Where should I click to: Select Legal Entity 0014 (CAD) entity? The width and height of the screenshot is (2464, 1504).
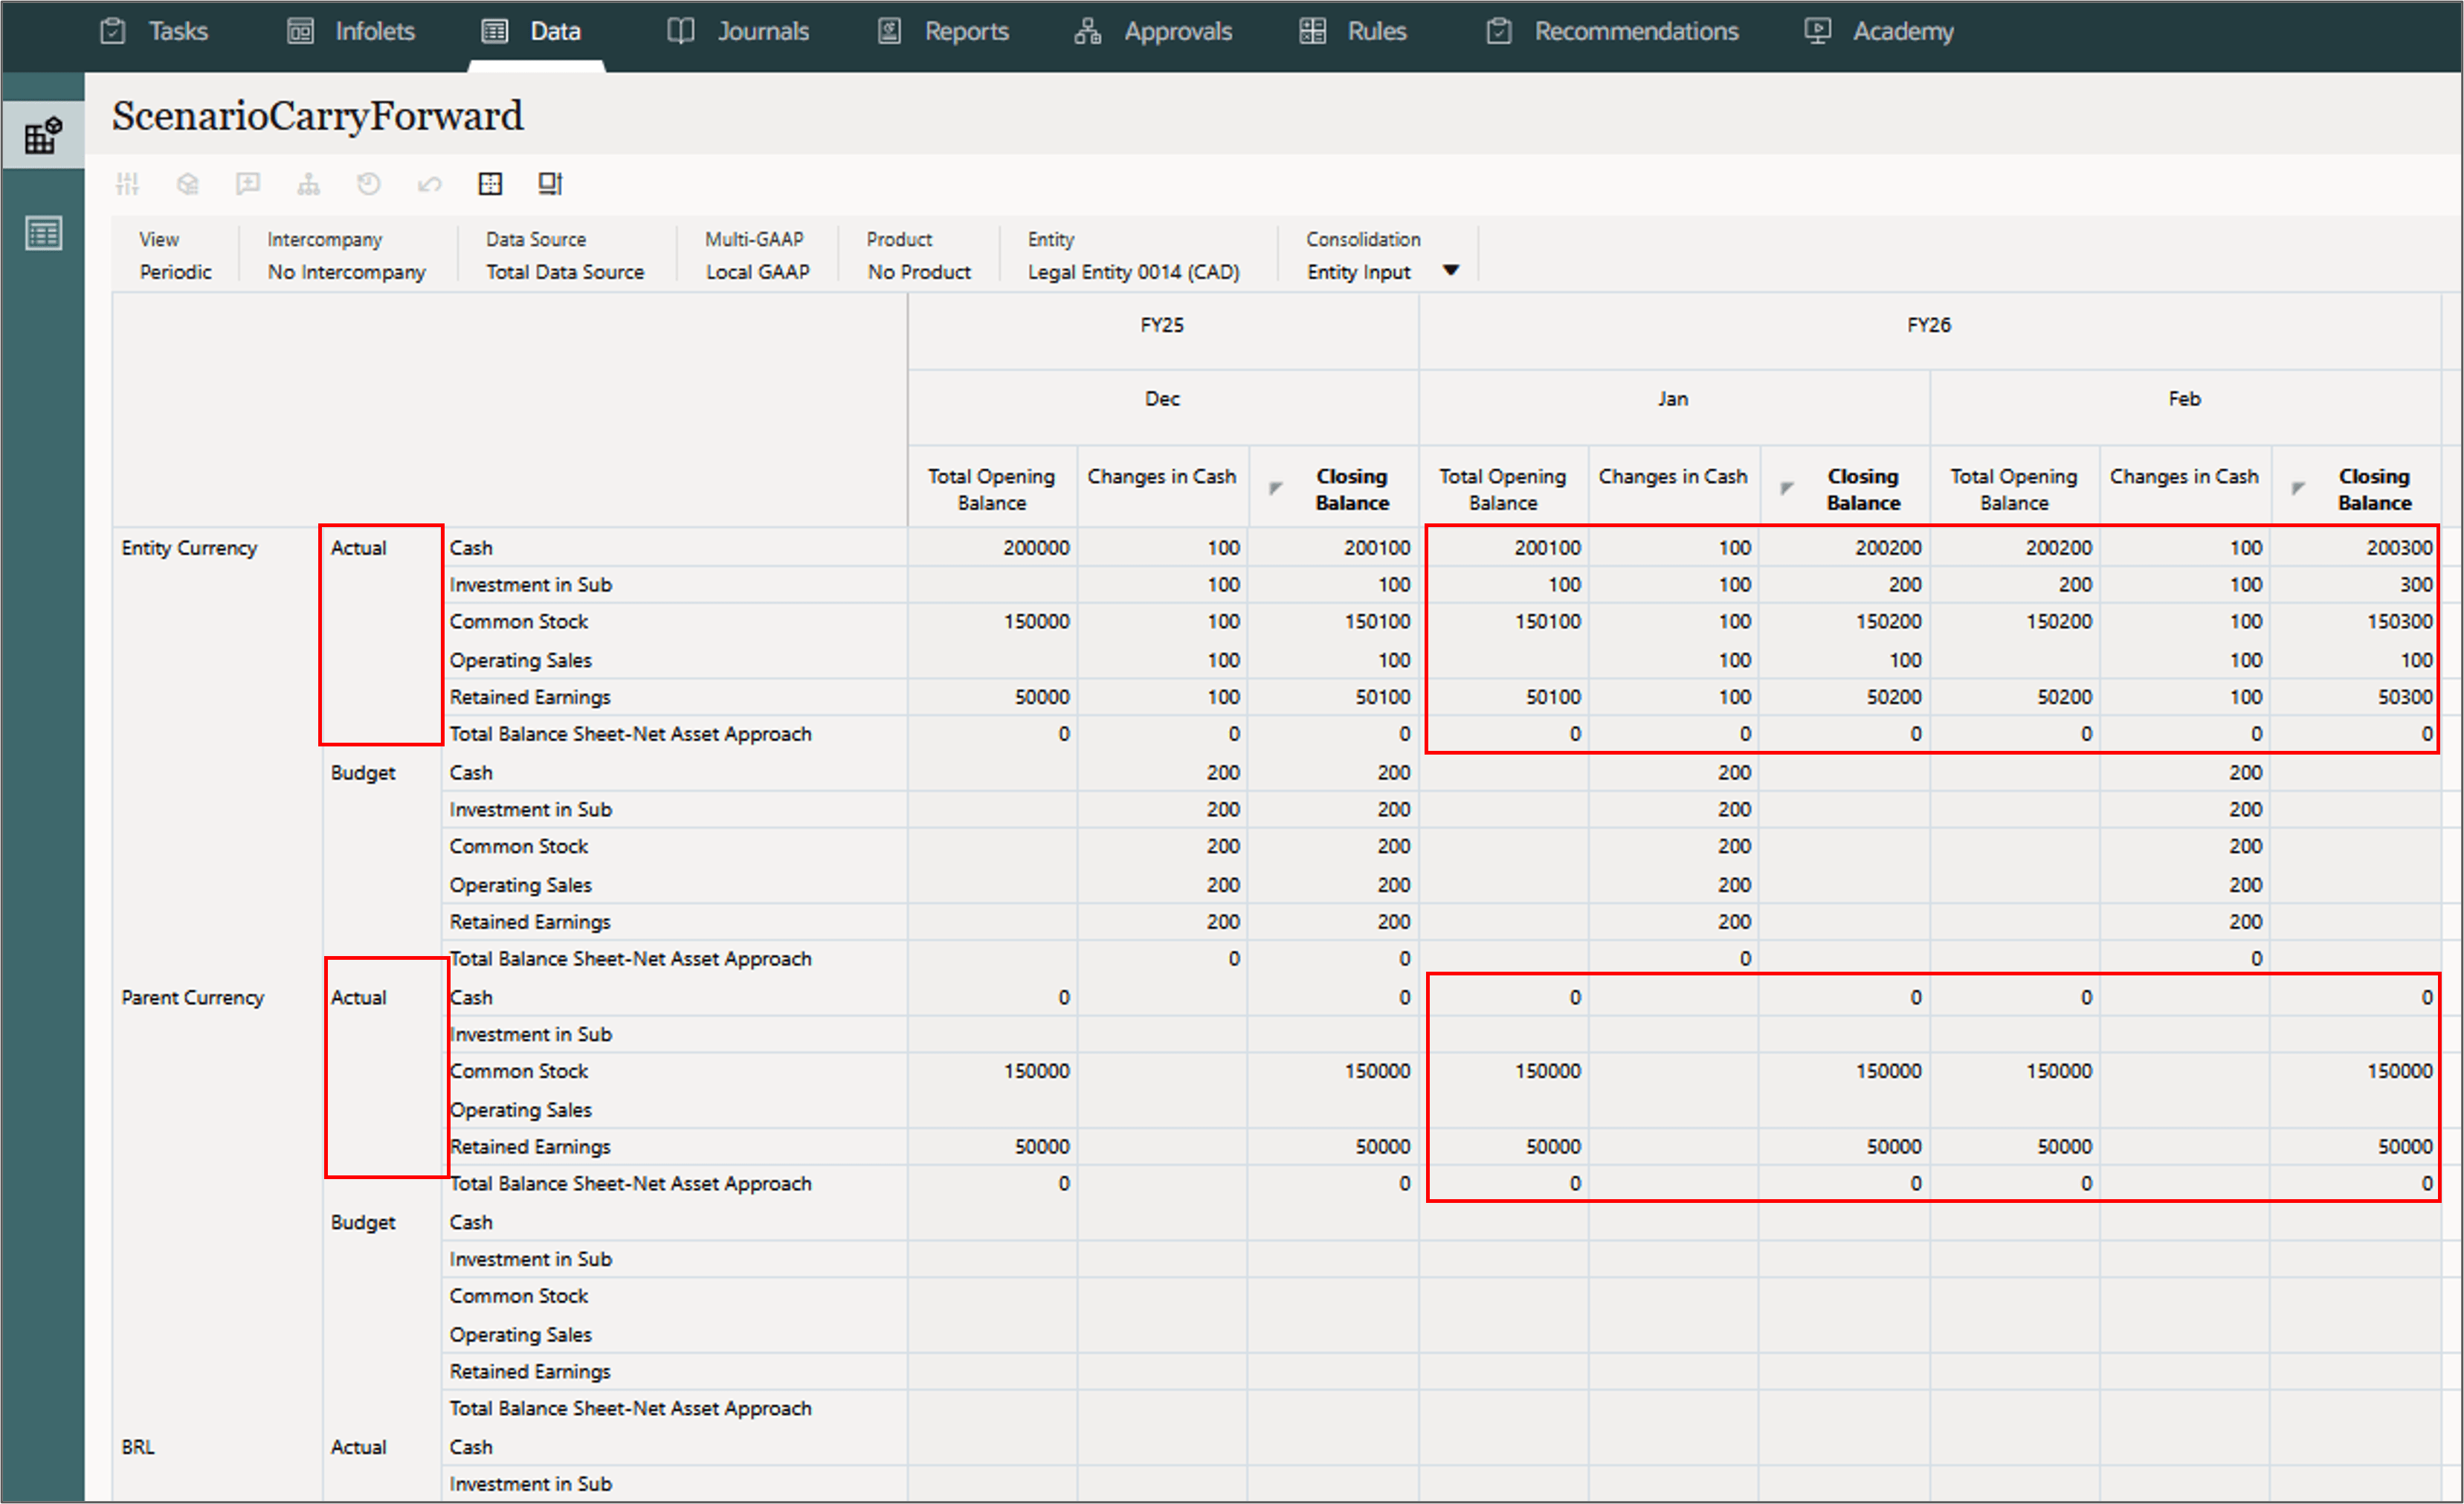(x=1133, y=272)
